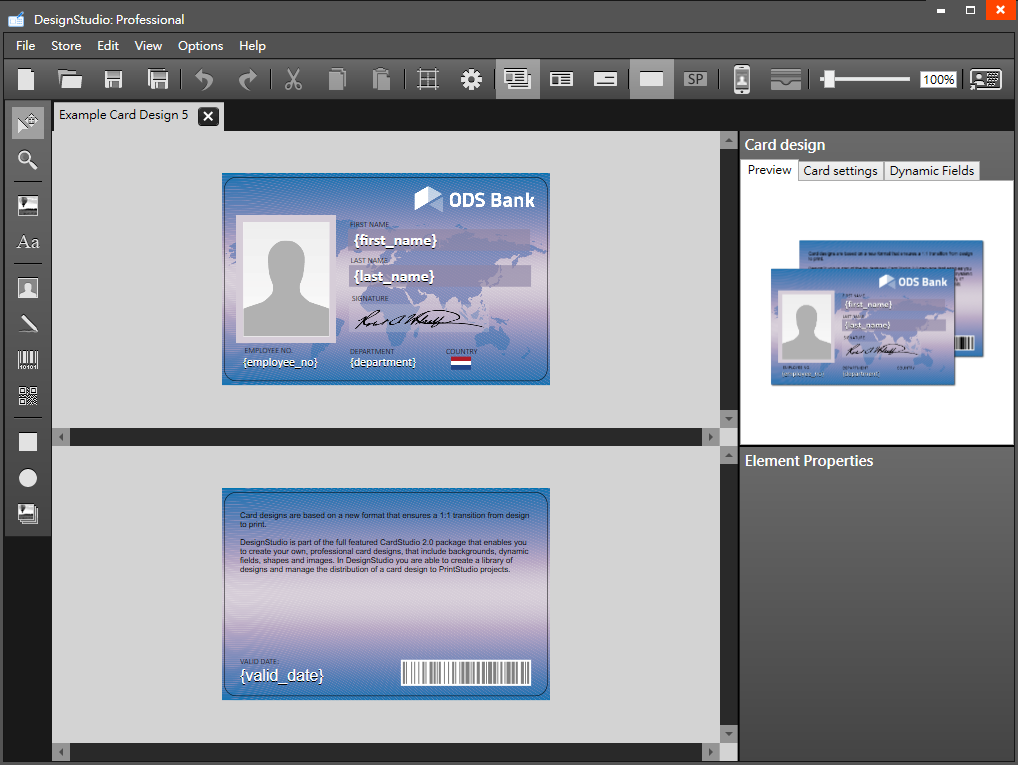Viewport: 1018px width, 765px height.
Task: Select the {department} field on card
Action: click(x=383, y=362)
